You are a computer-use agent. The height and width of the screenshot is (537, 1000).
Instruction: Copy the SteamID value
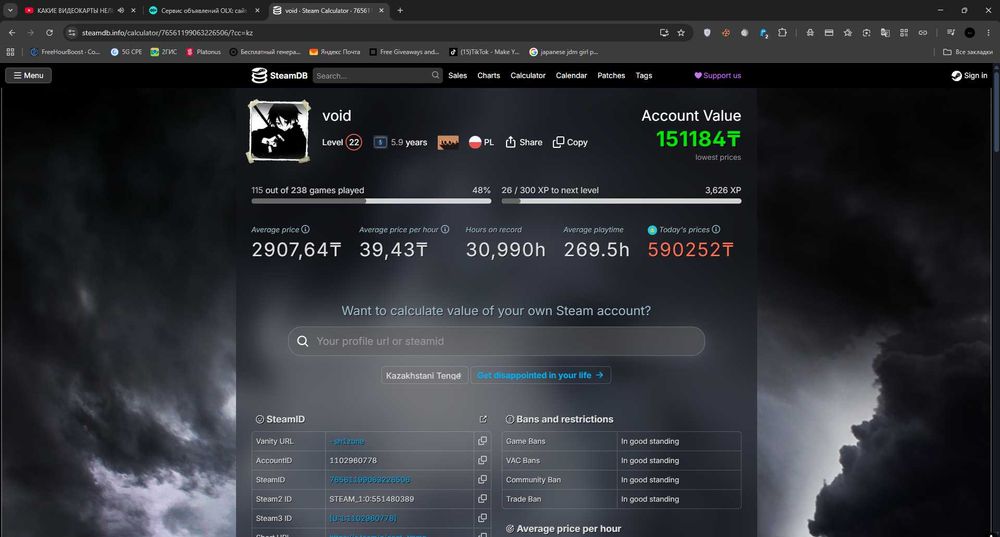482,479
